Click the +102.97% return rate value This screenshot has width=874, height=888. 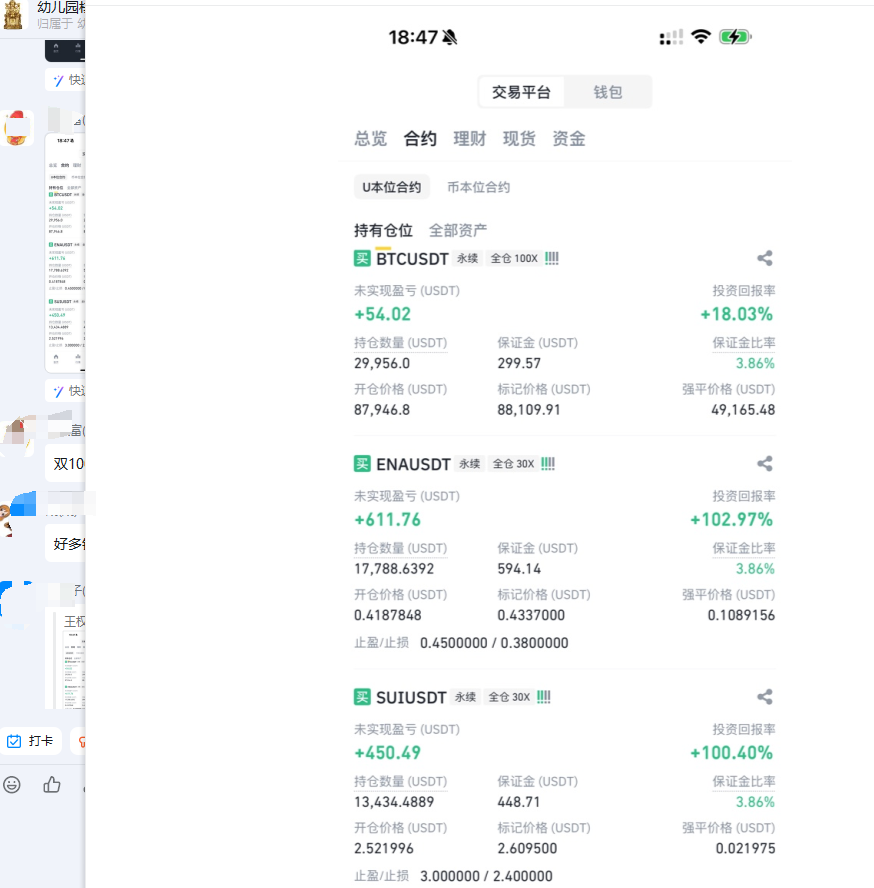[x=731, y=520]
